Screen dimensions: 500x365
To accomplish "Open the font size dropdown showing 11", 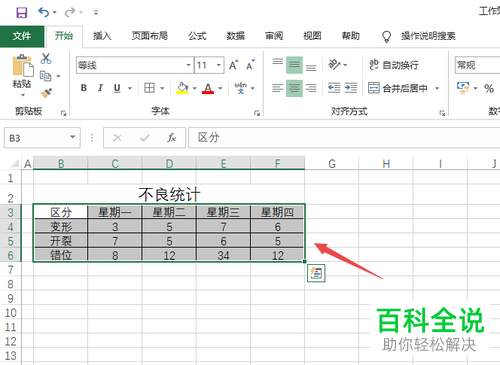I will point(219,65).
